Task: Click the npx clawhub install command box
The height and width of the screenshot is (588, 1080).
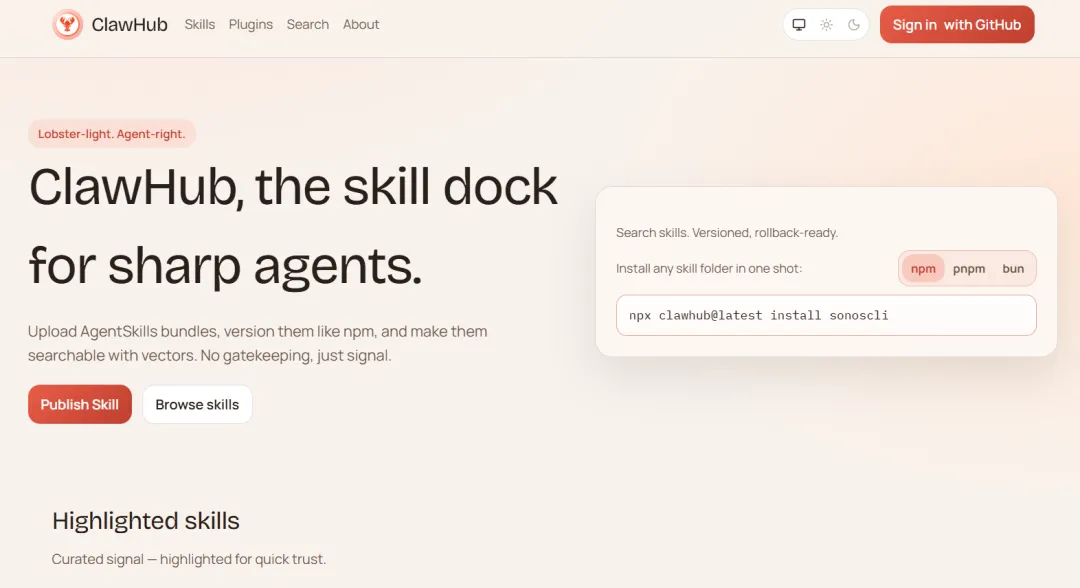Action: [826, 315]
